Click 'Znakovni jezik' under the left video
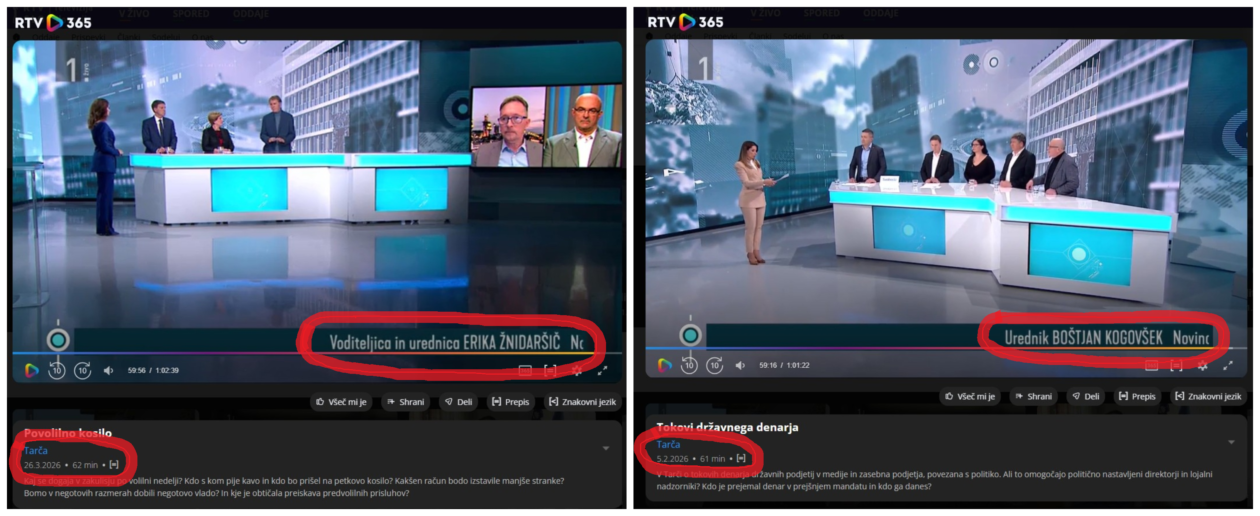This screenshot has width=1260, height=516. click(x=581, y=402)
